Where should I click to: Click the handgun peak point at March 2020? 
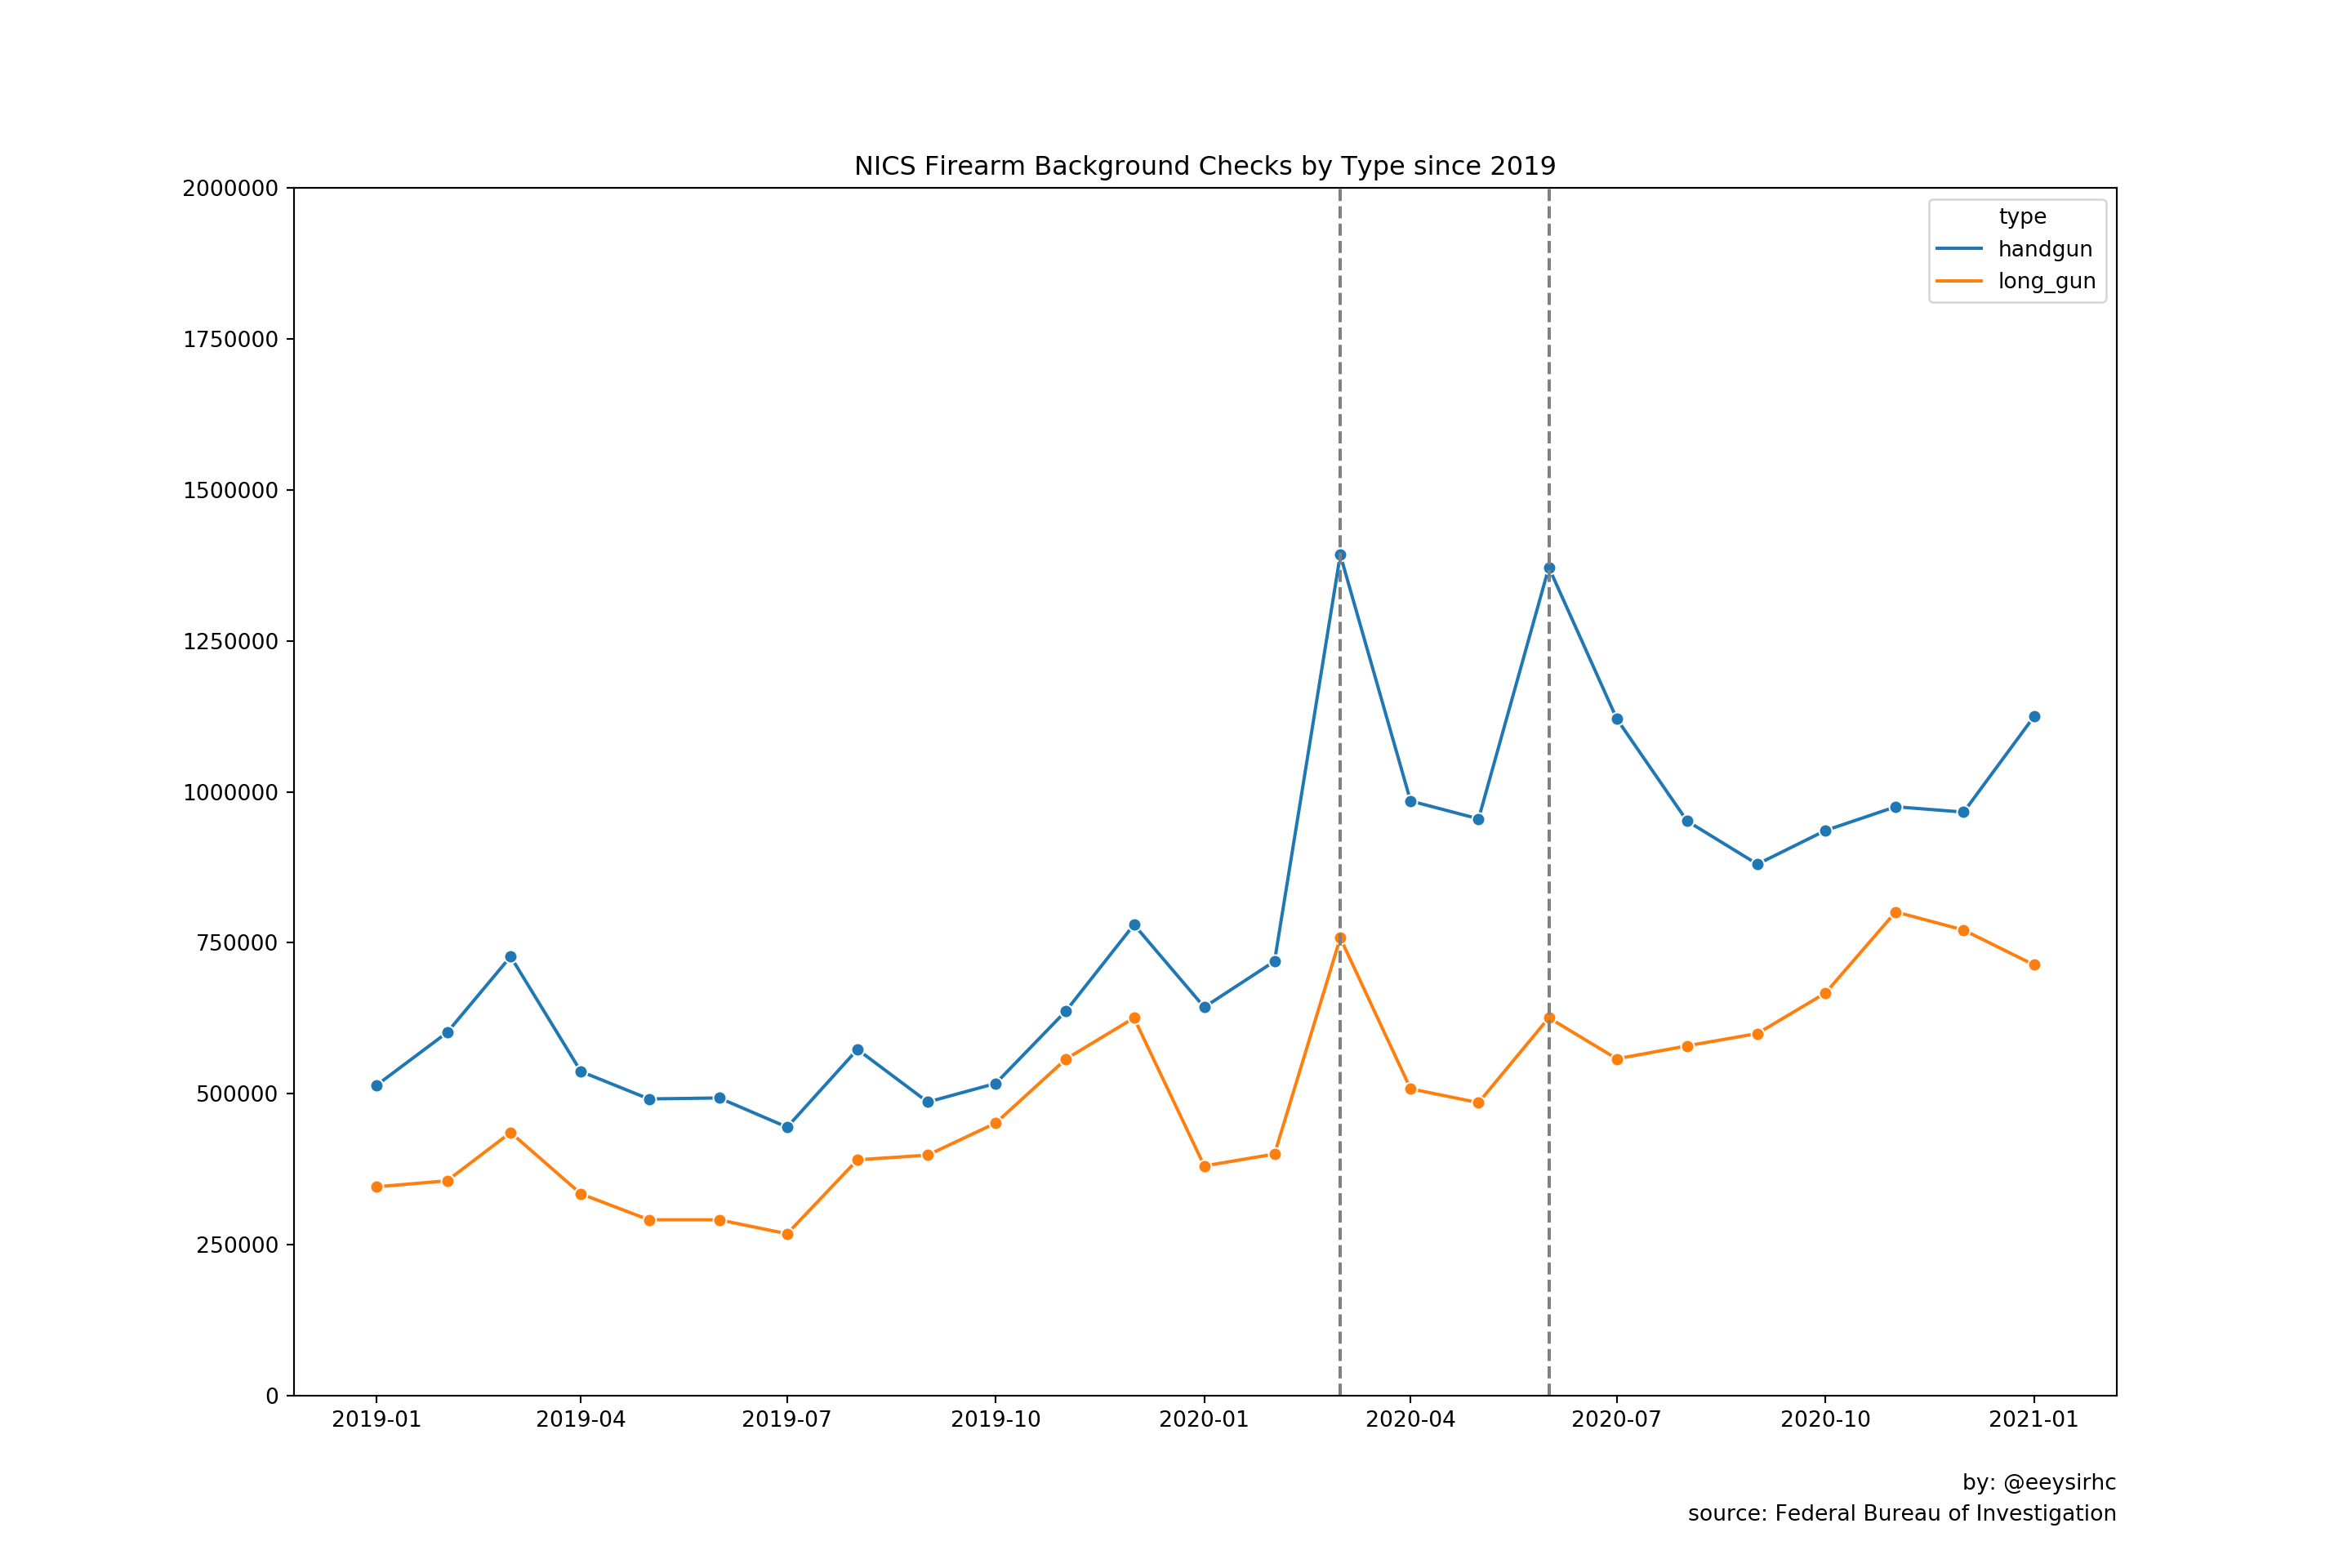pos(1340,555)
